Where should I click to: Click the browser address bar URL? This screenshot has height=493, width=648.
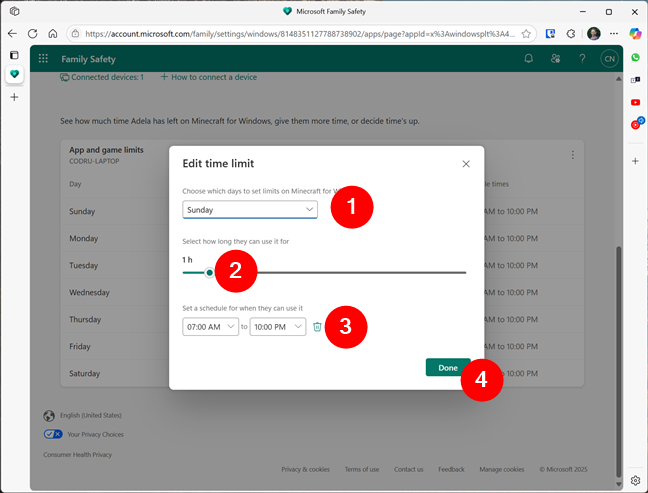point(300,34)
